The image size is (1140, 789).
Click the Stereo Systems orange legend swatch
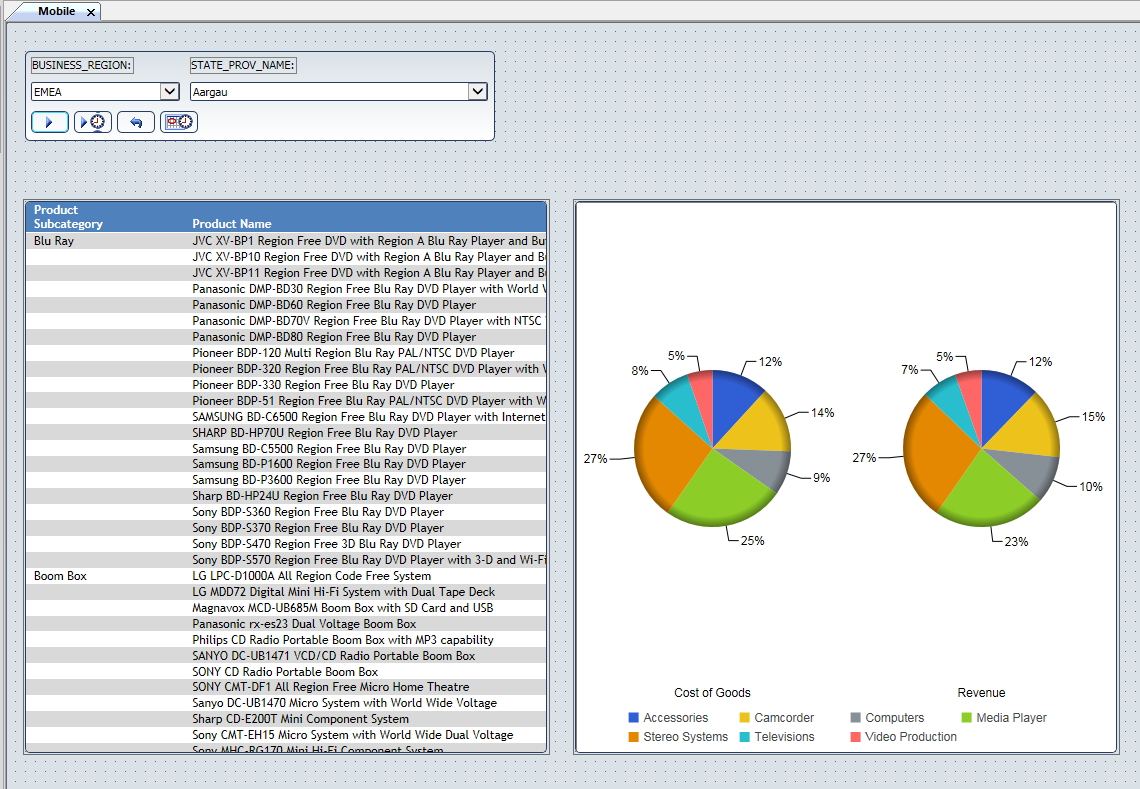point(633,737)
